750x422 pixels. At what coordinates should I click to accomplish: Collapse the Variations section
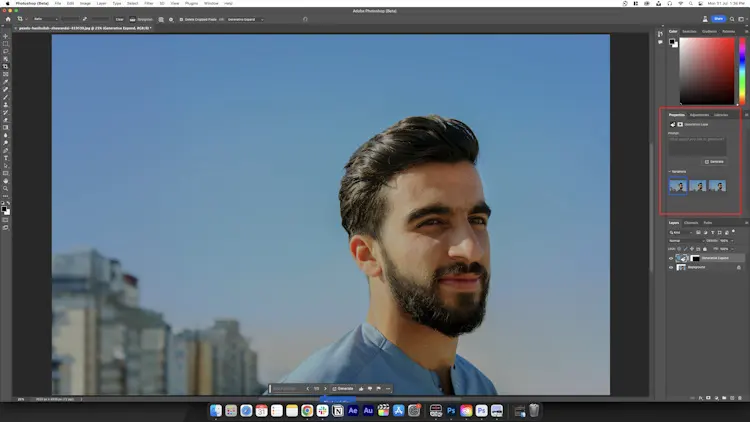[x=670, y=171]
